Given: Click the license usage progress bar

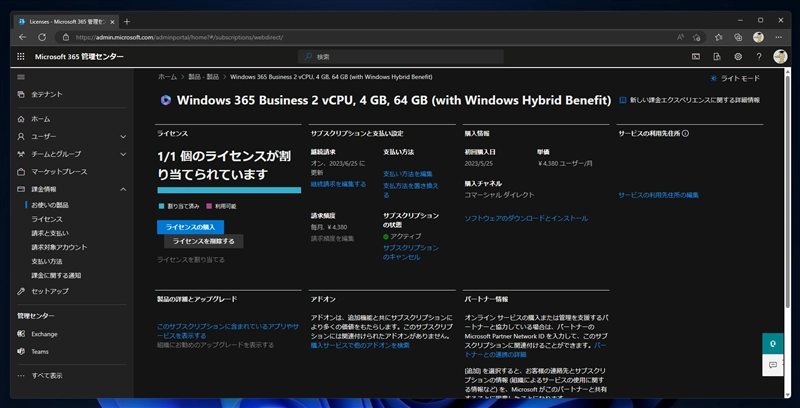Looking at the screenshot, I should click(x=229, y=190).
